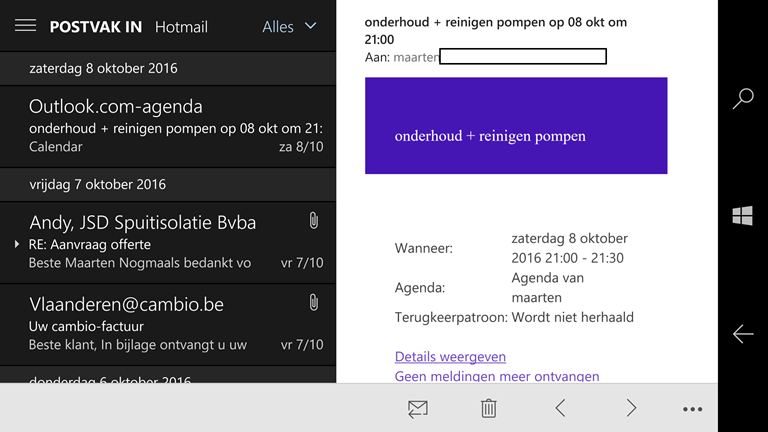The width and height of the screenshot is (768, 432).
Task: Tap the Windows Start button
Action: [x=743, y=216]
